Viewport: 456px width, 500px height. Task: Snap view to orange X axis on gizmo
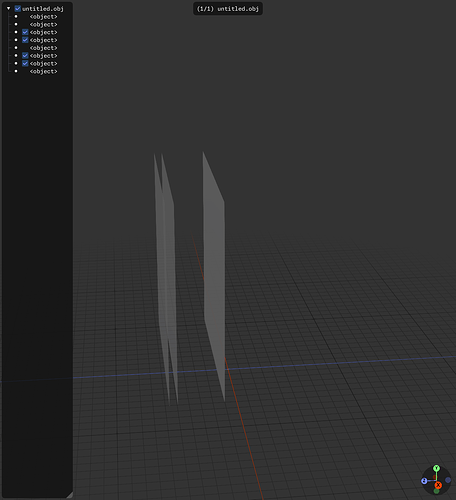[438, 485]
